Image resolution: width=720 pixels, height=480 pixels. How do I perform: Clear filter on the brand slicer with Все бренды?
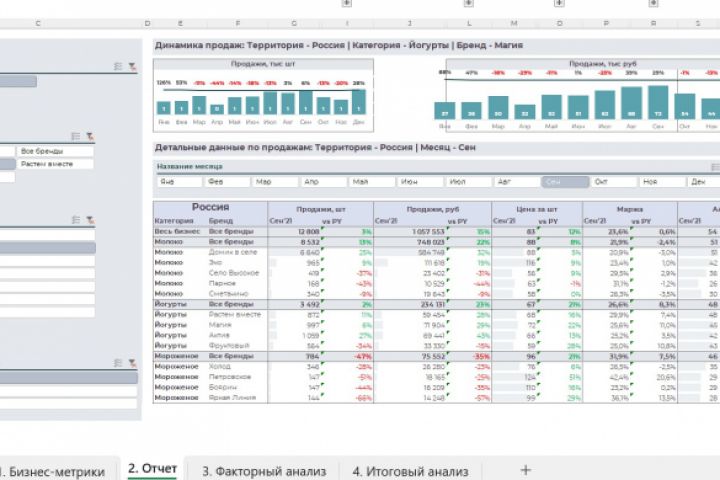[x=90, y=136]
